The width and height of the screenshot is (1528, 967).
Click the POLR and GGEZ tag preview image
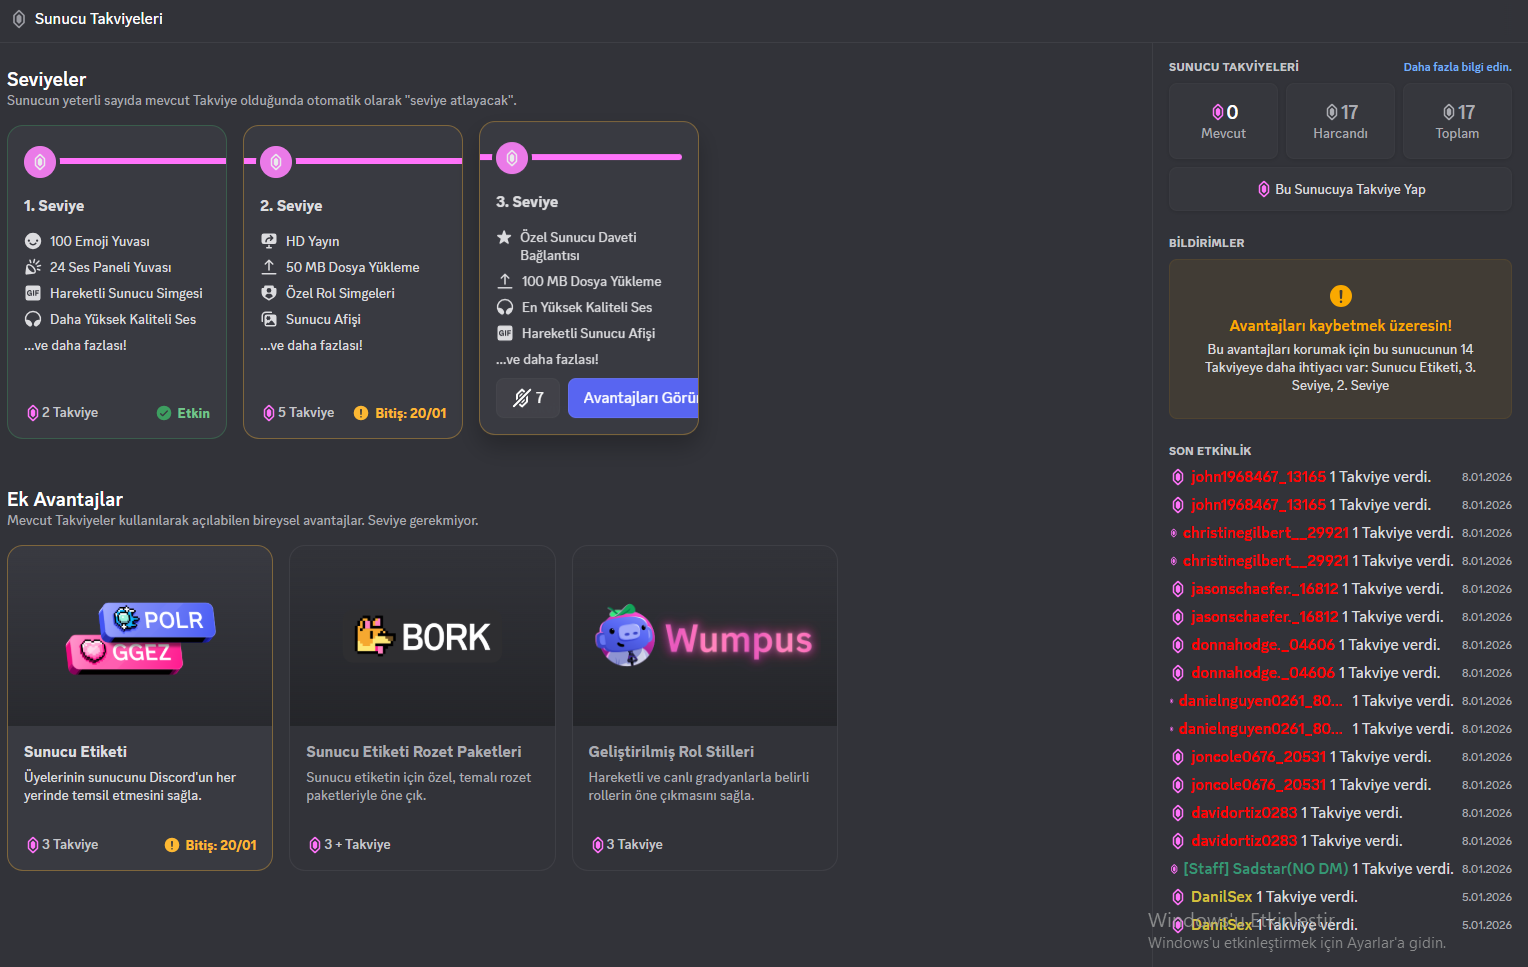click(140, 636)
